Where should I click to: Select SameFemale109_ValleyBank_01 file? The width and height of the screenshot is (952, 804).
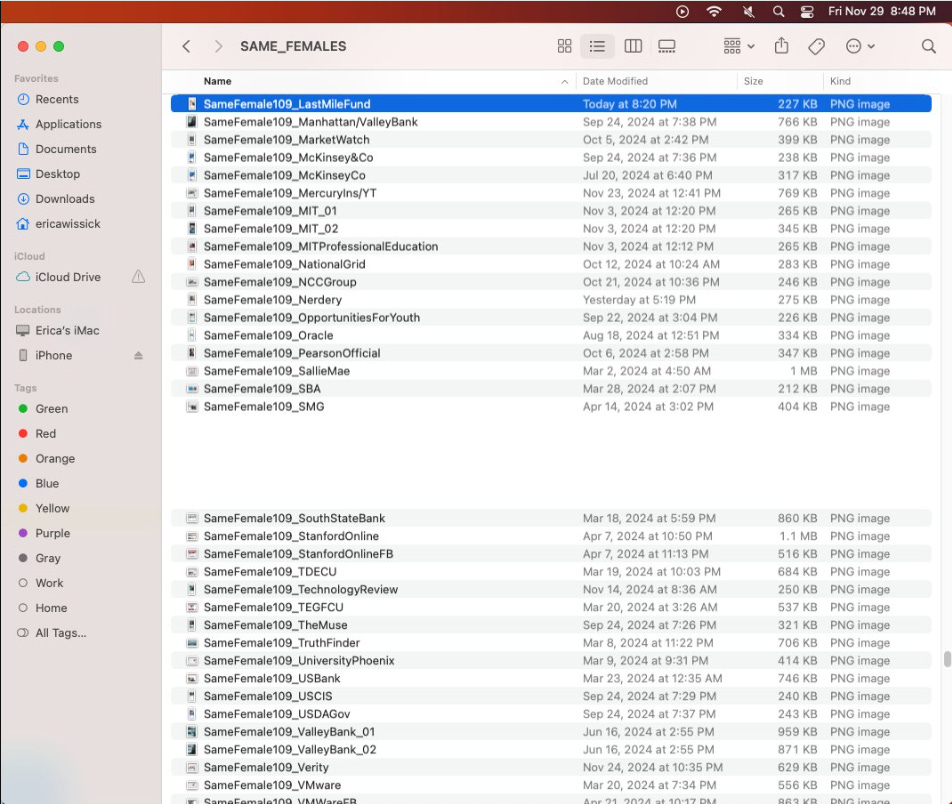[x=551, y=732]
